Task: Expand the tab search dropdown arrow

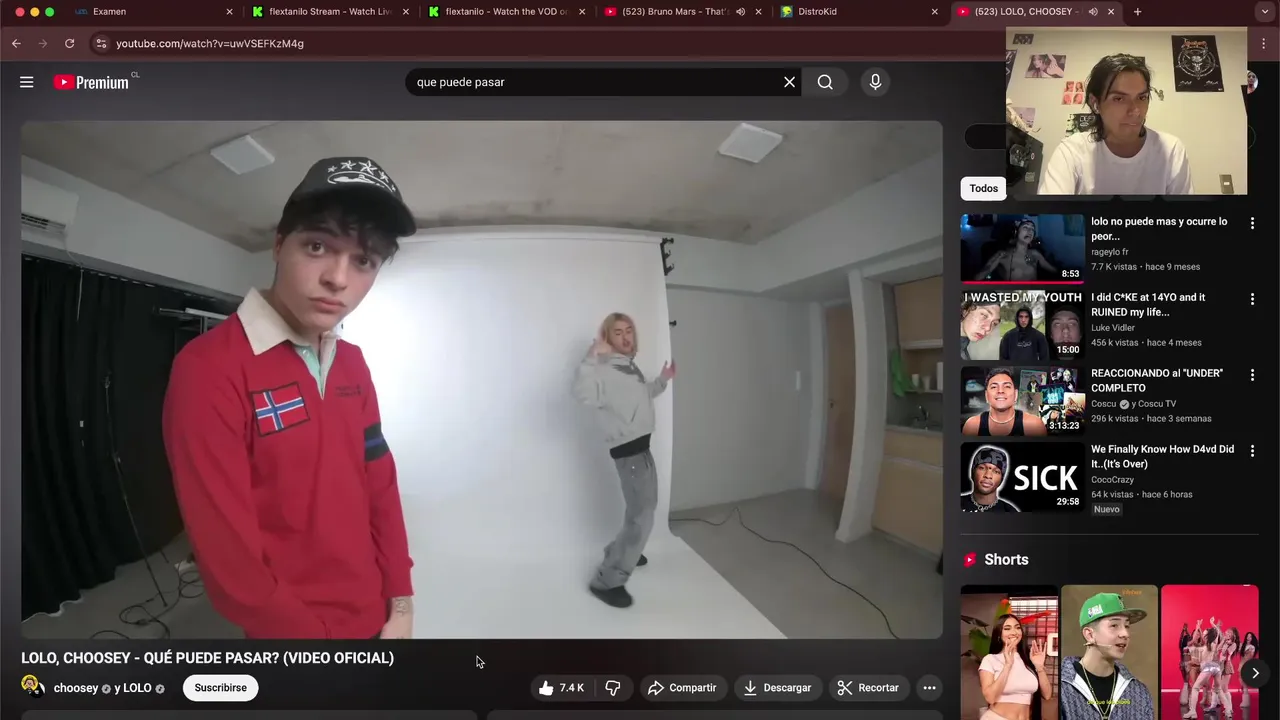Action: tap(1265, 12)
